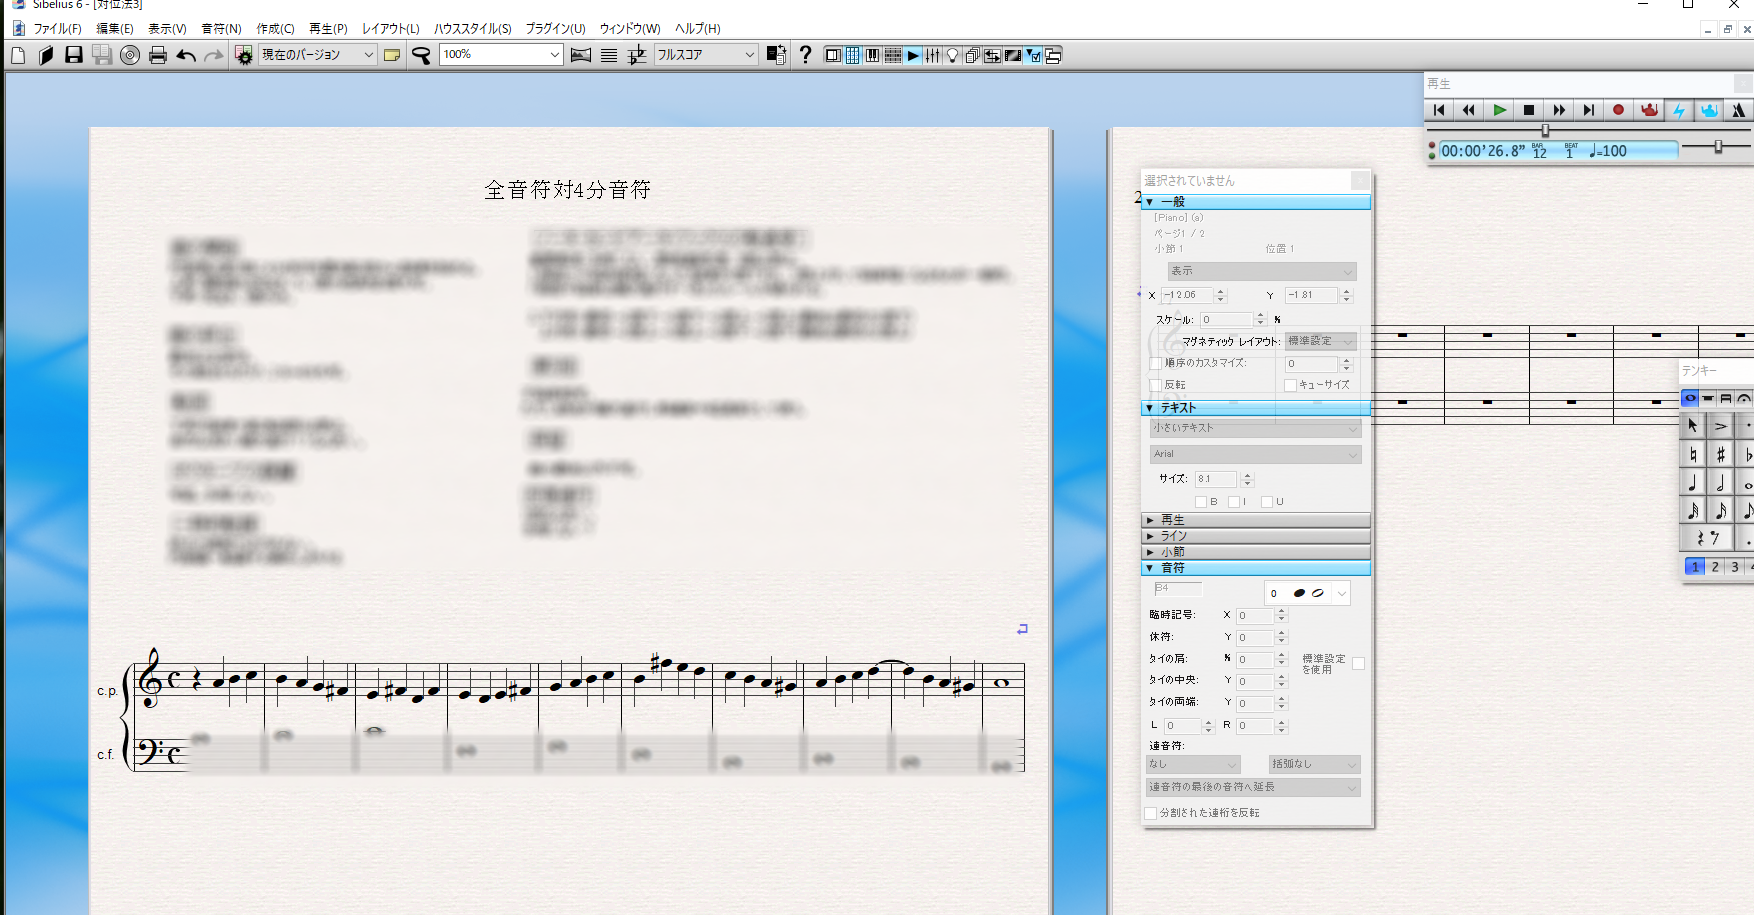Click the yellow sticky note comment icon

(x=392, y=55)
